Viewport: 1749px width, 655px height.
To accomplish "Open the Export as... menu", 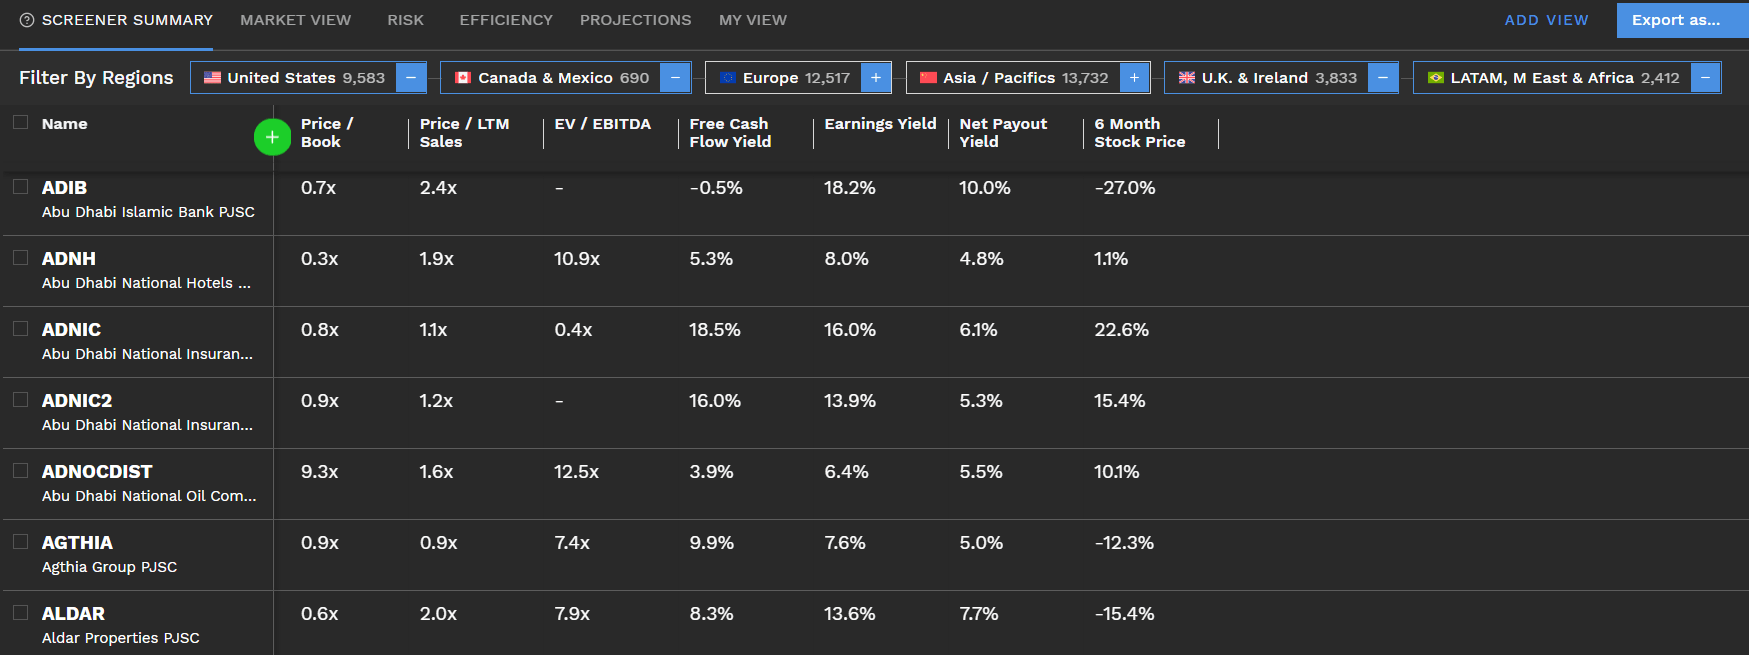I will tap(1682, 20).
